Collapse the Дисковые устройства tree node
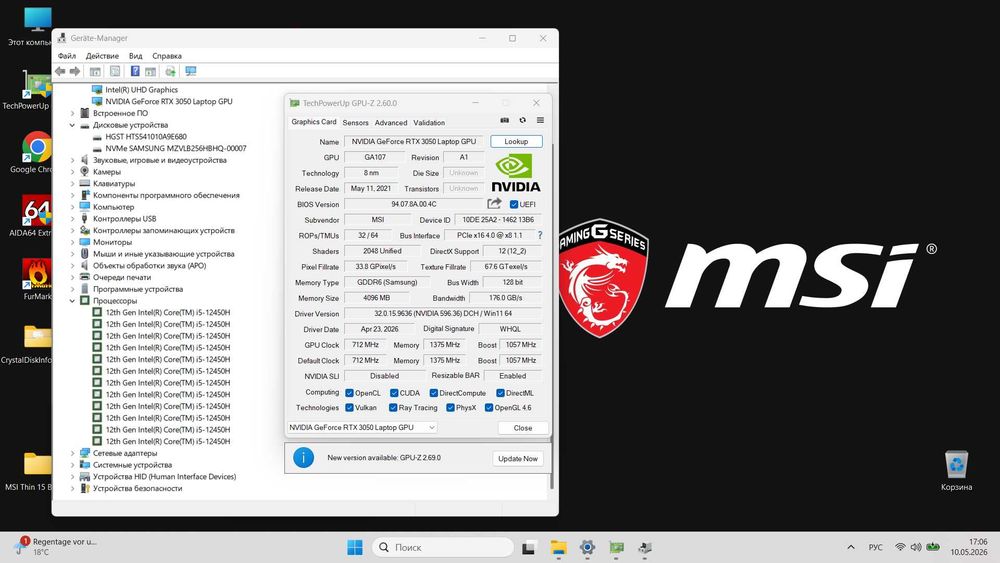 (72, 126)
